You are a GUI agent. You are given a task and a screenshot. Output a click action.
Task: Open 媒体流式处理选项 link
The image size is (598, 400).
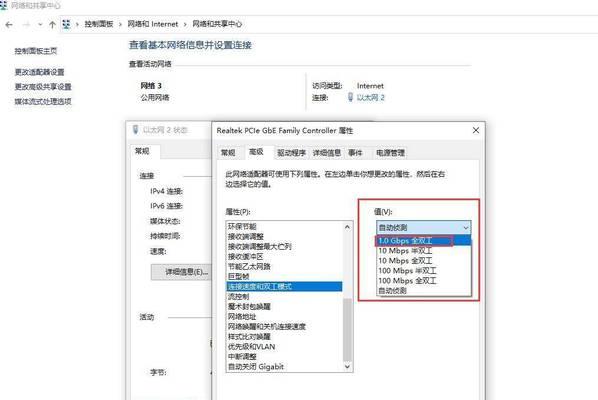(43, 101)
